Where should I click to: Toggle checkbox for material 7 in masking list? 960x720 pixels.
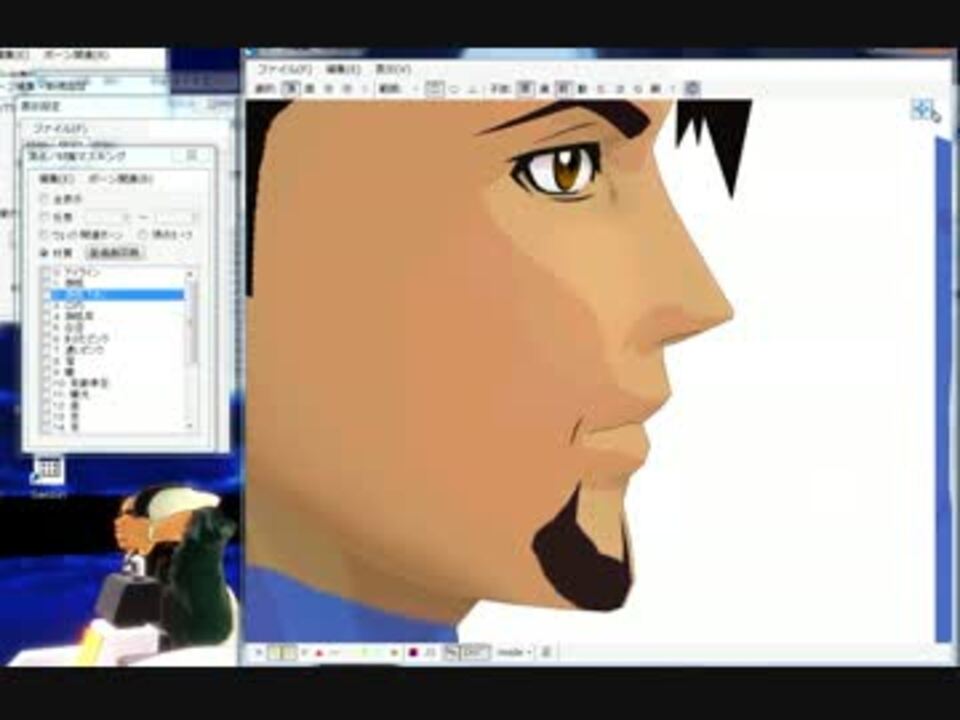pyautogui.click(x=47, y=350)
